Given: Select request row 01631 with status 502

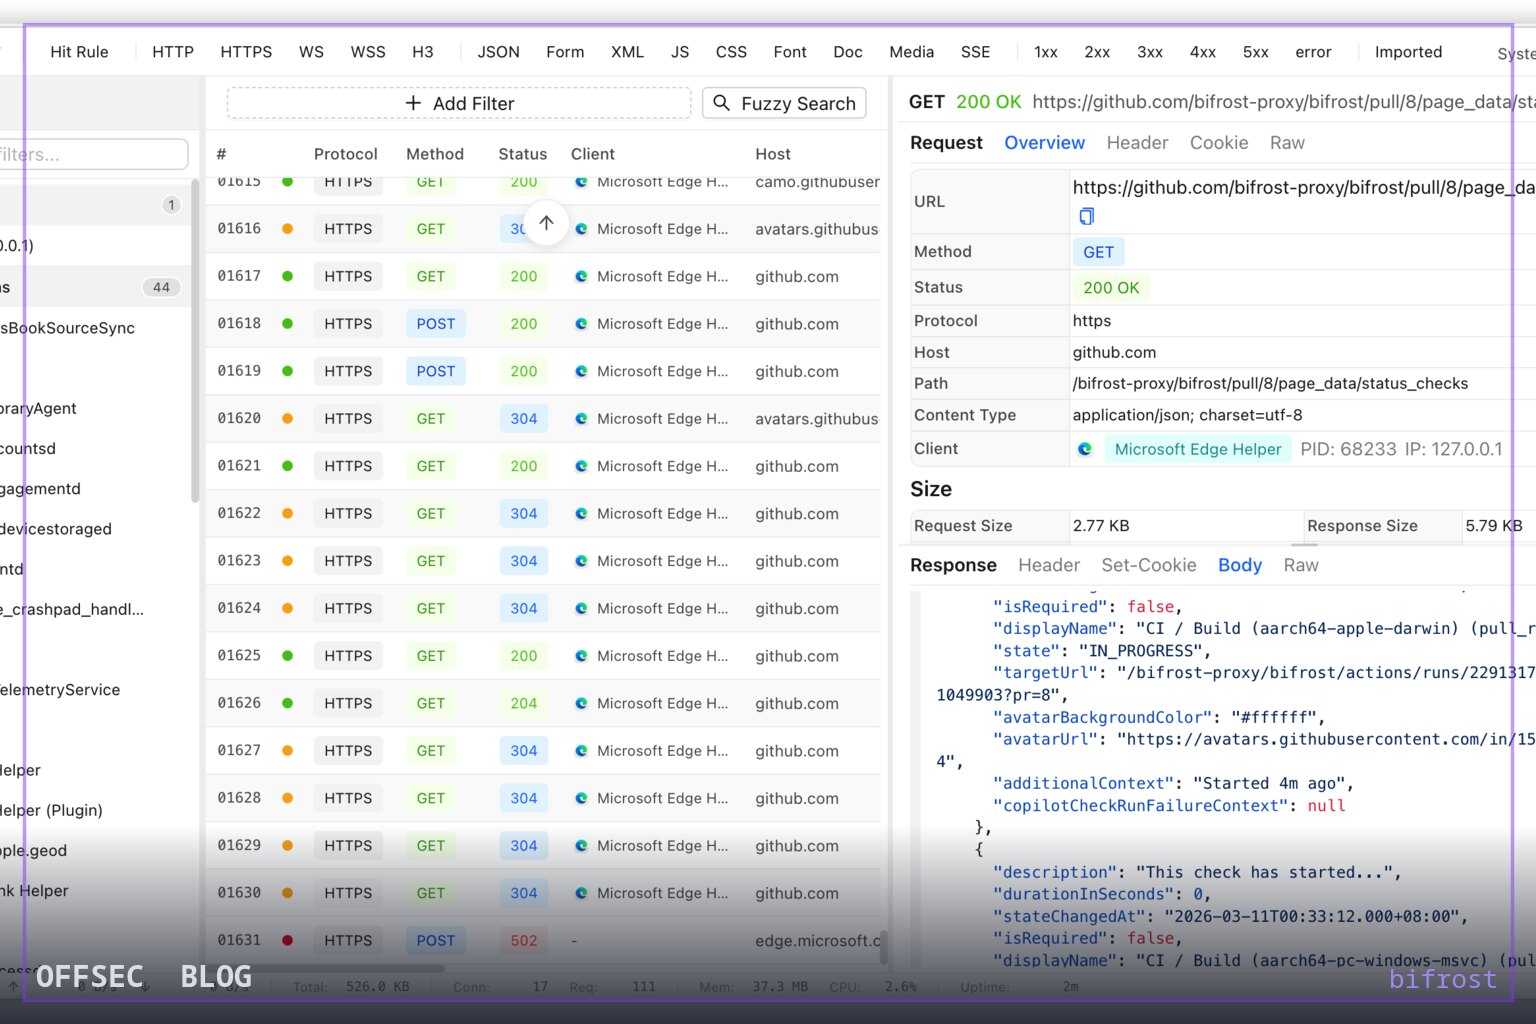Looking at the screenshot, I should point(543,940).
